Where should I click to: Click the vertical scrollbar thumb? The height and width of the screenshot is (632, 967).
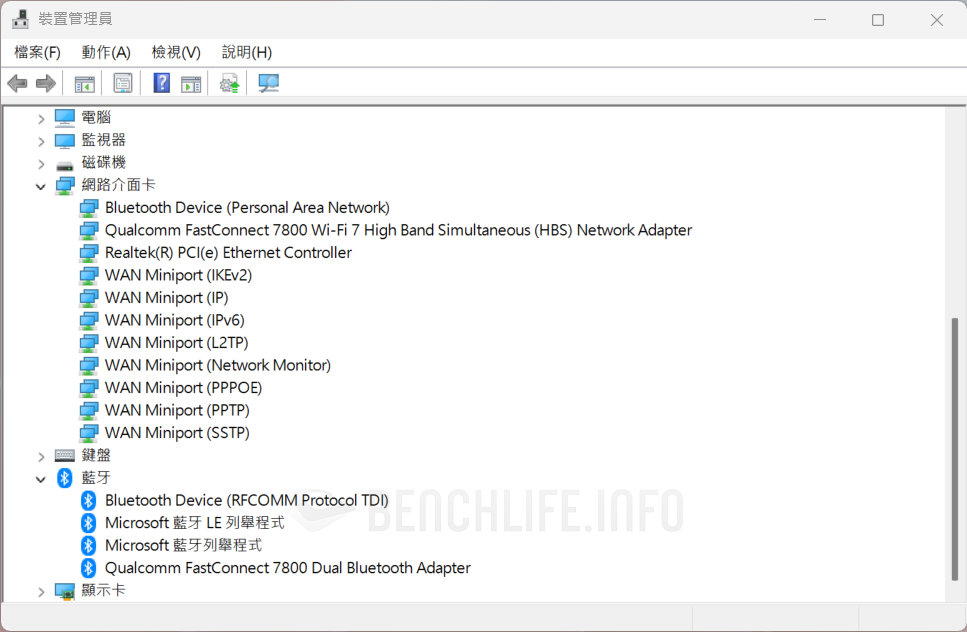[x=955, y=449]
